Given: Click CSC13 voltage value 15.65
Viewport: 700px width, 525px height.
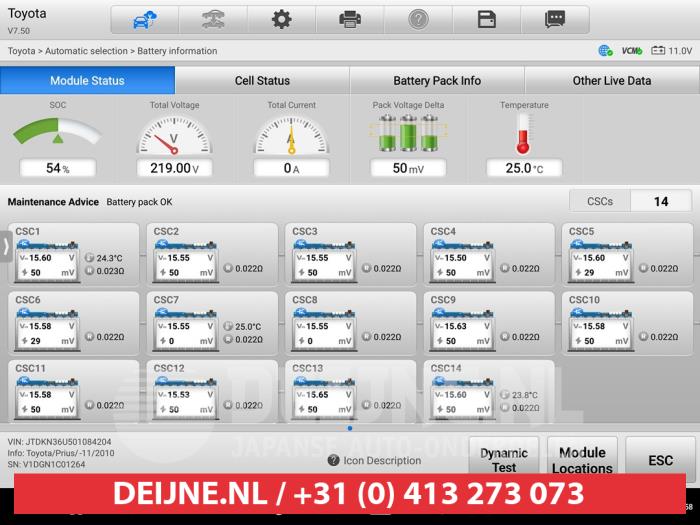Looking at the screenshot, I should click(x=317, y=395).
